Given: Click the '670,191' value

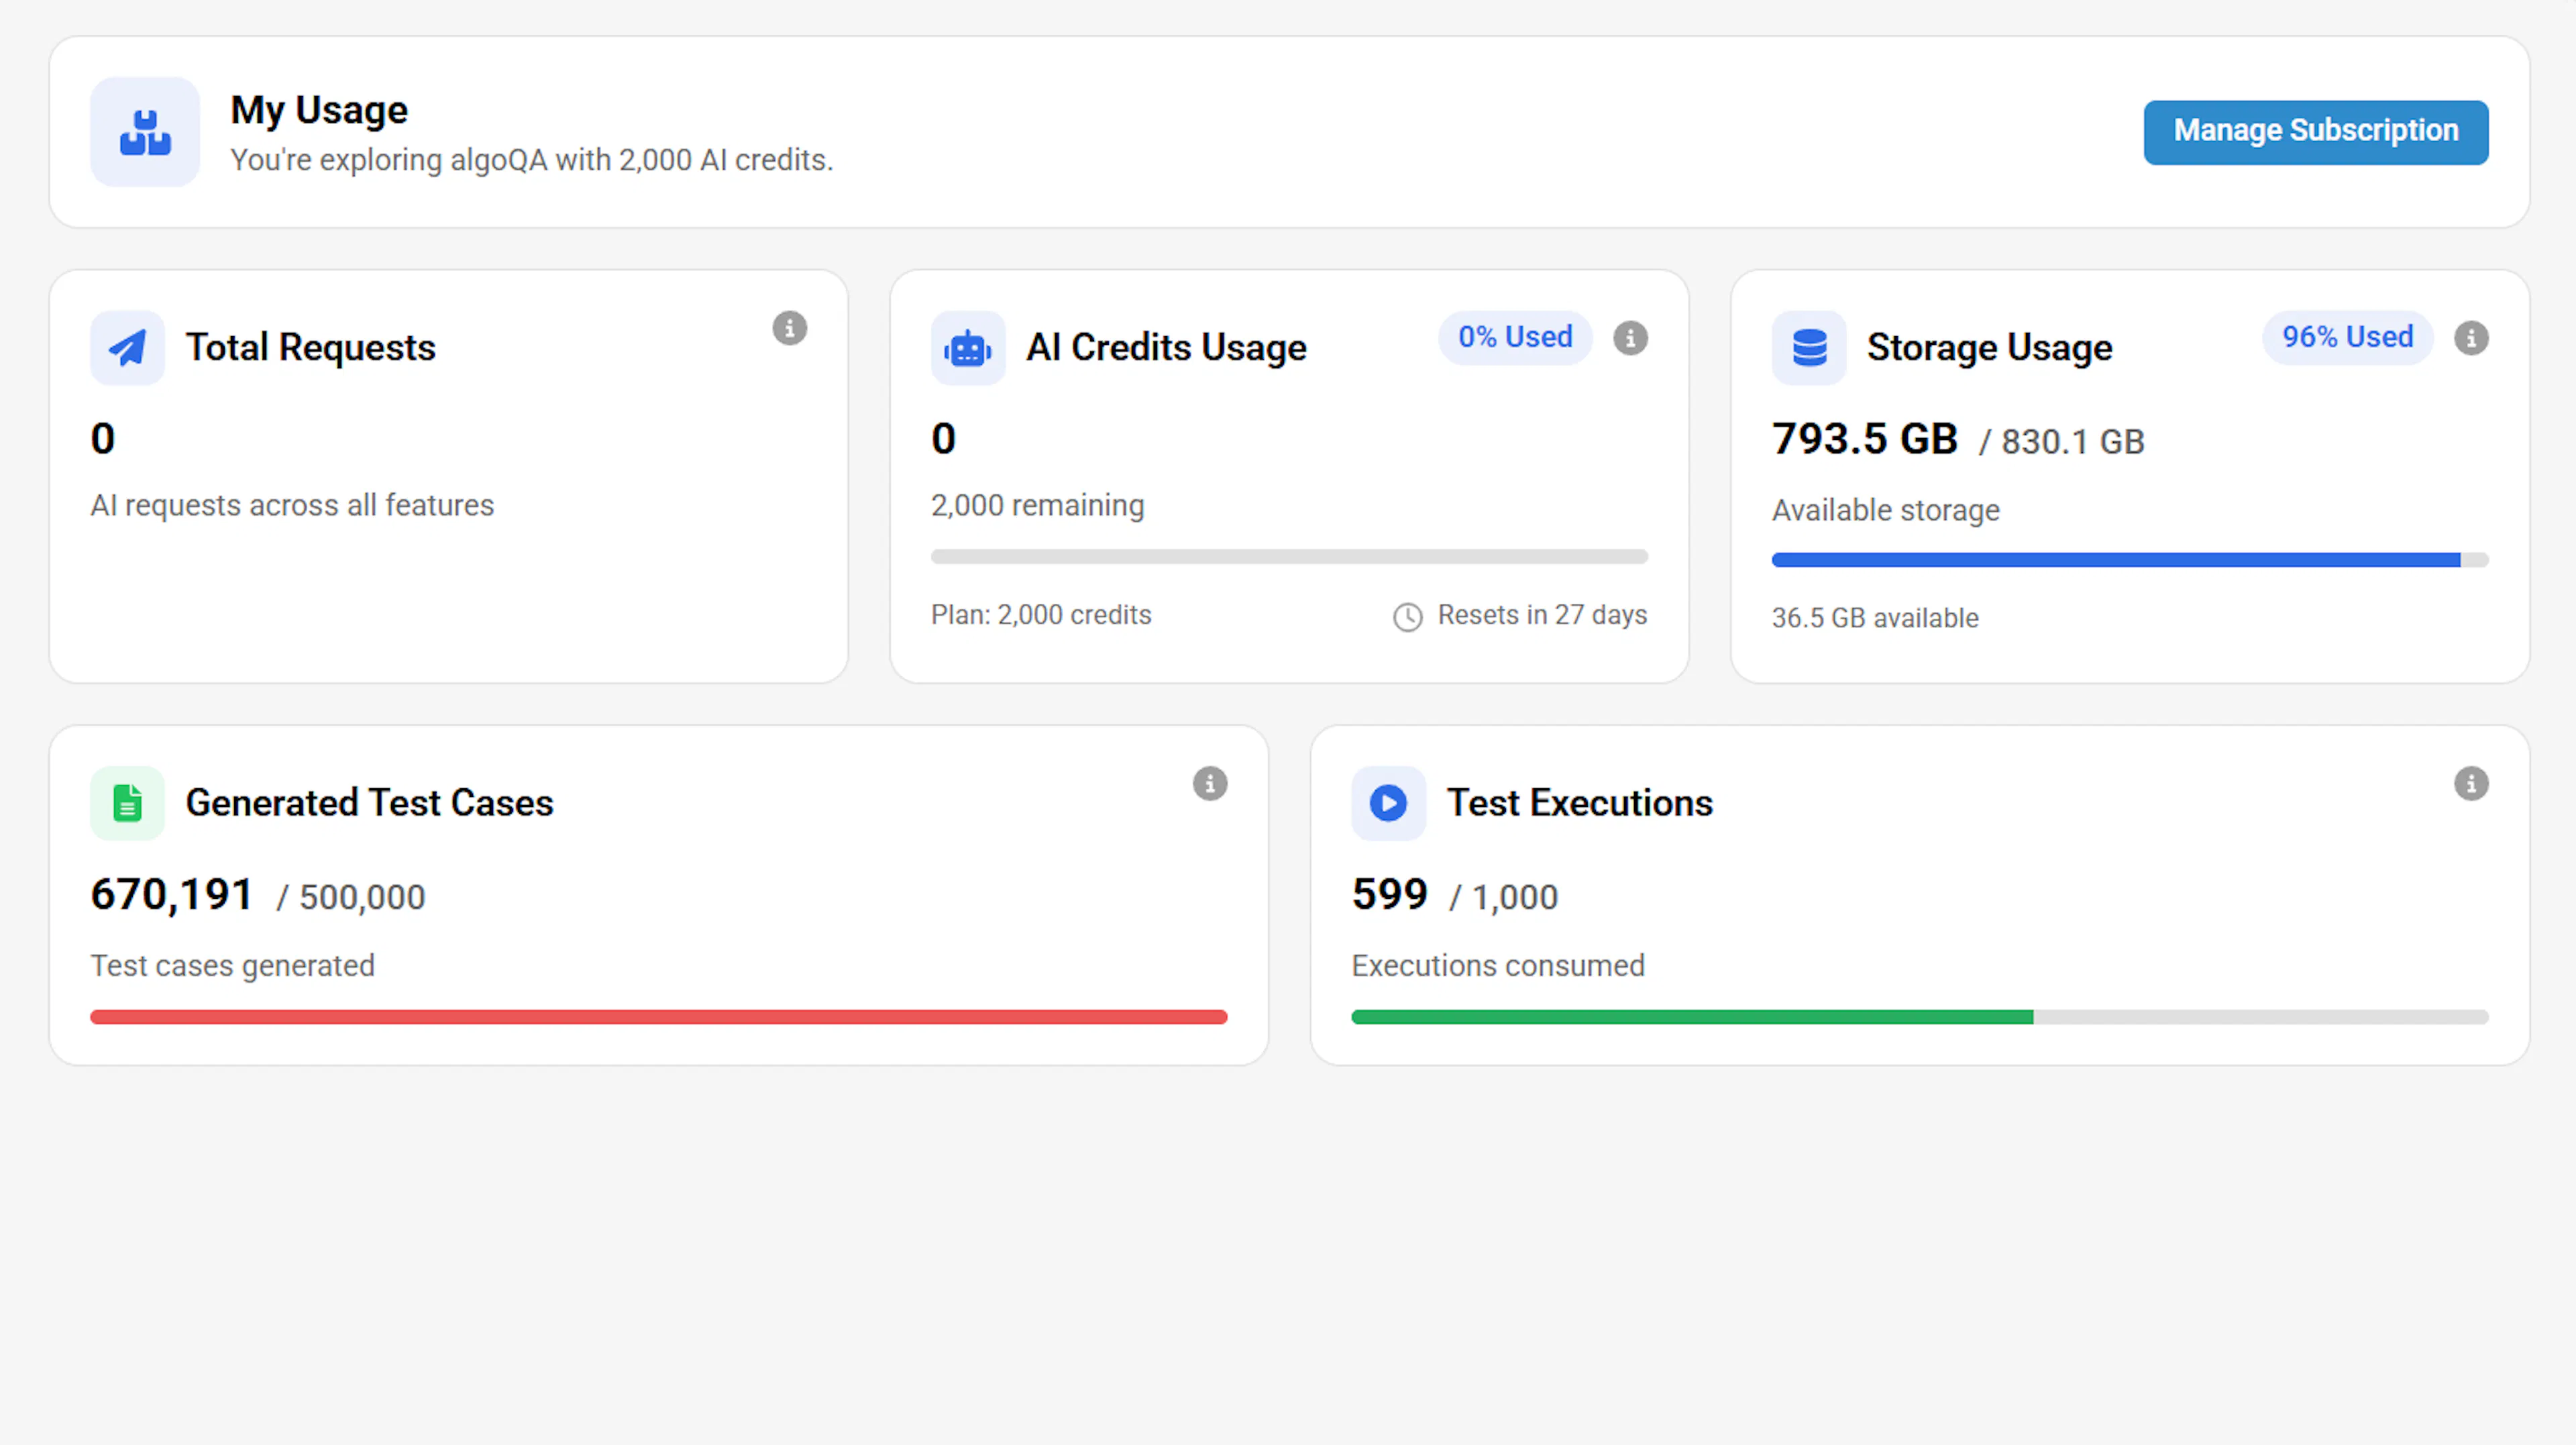Looking at the screenshot, I should [172, 895].
